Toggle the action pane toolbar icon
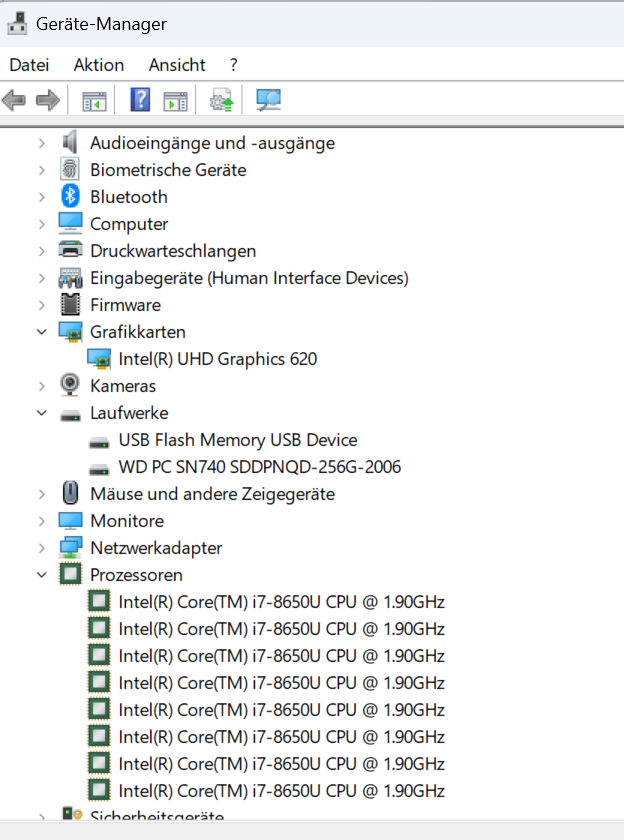Screen dimensions: 624x840 click(175, 101)
